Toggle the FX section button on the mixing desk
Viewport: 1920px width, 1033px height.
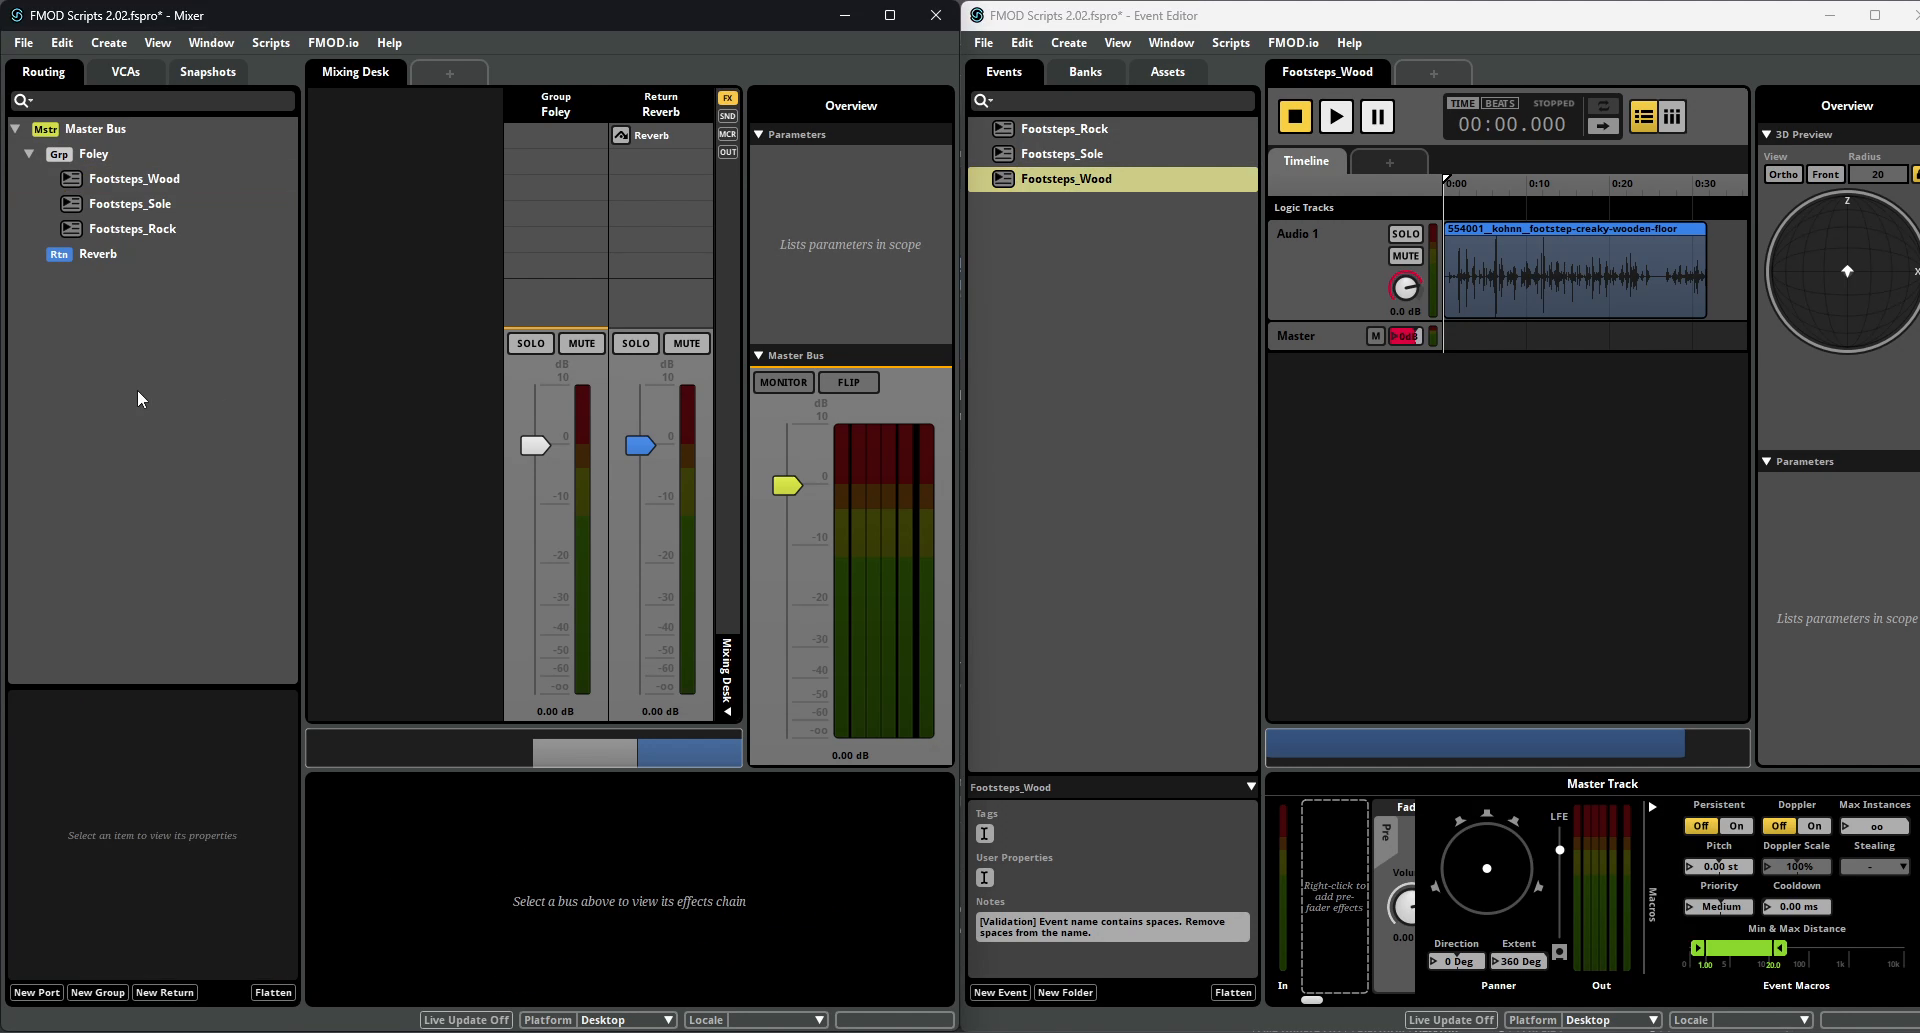click(x=727, y=98)
